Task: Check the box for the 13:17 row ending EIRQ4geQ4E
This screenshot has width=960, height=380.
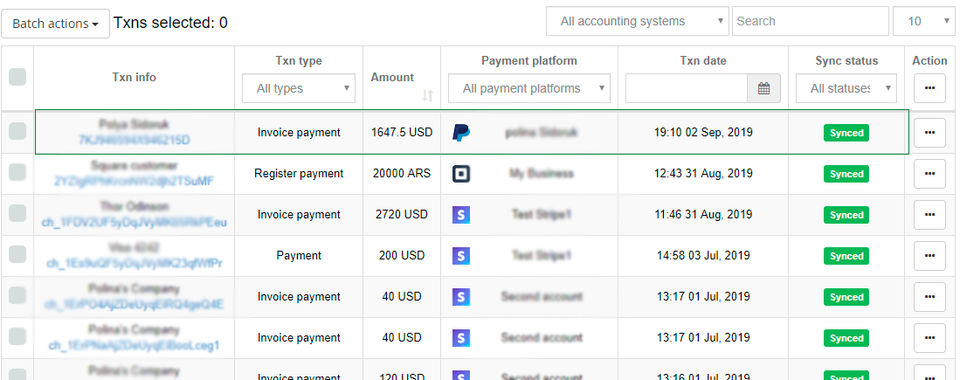Action: tap(17, 295)
